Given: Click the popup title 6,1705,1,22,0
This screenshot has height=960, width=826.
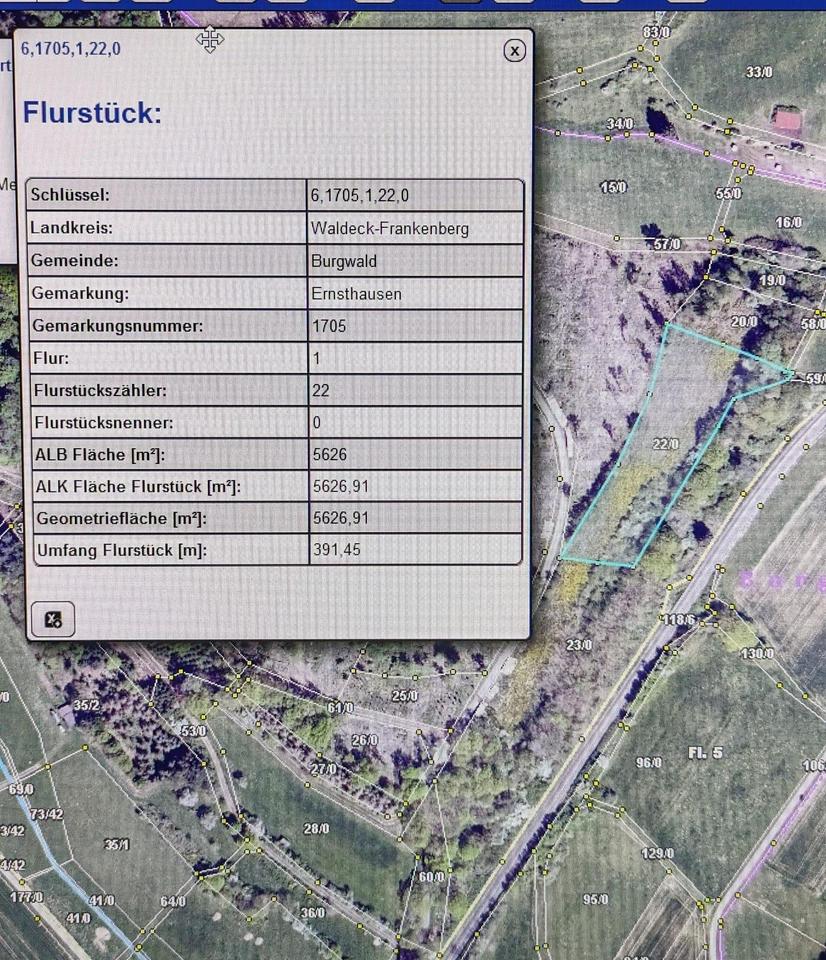Looking at the screenshot, I should pyautogui.click(x=71, y=48).
